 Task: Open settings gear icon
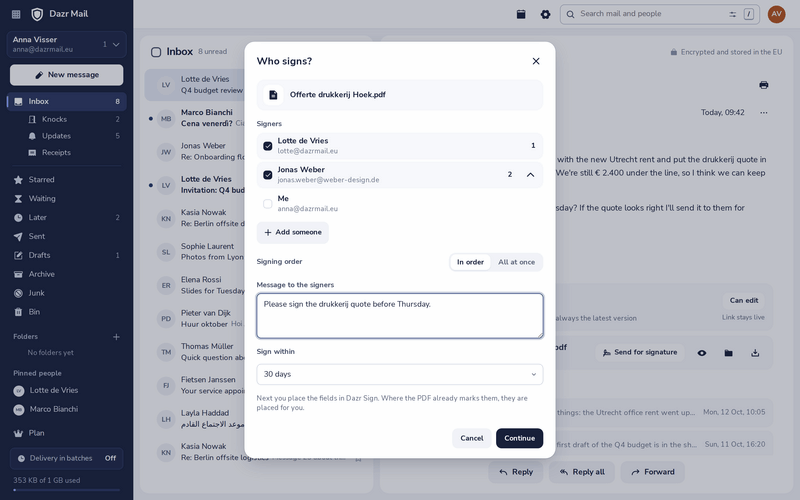pyautogui.click(x=545, y=14)
